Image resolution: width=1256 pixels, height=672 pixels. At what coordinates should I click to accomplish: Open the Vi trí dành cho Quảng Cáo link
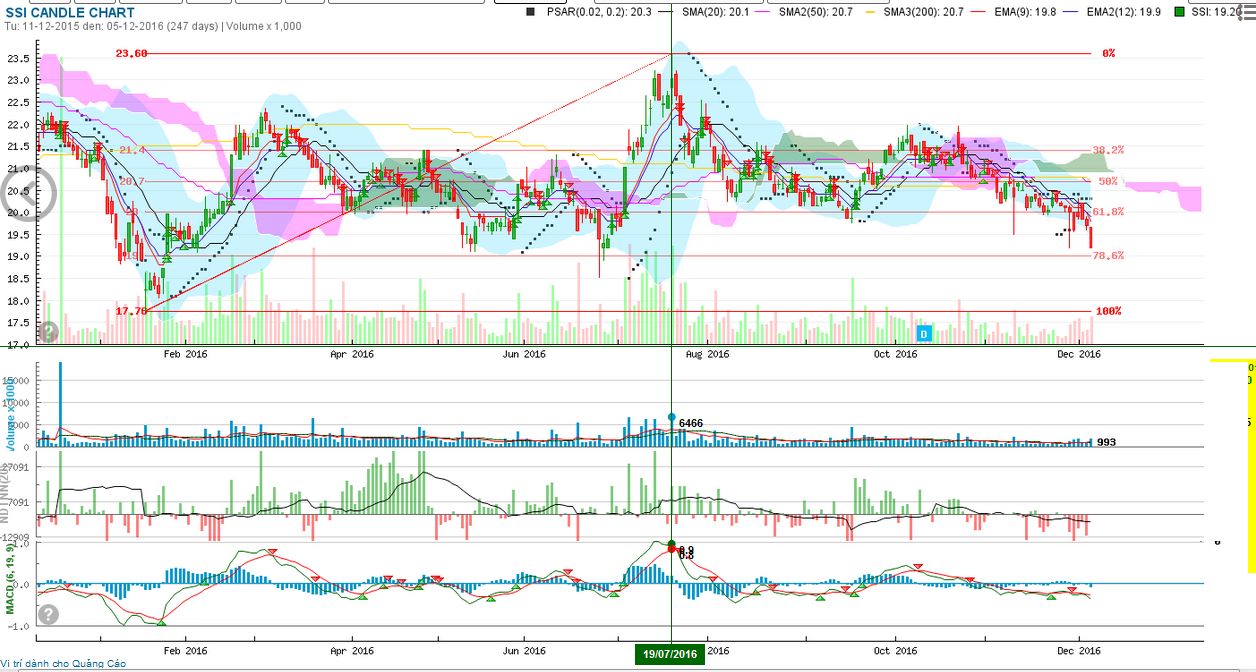tap(64, 663)
